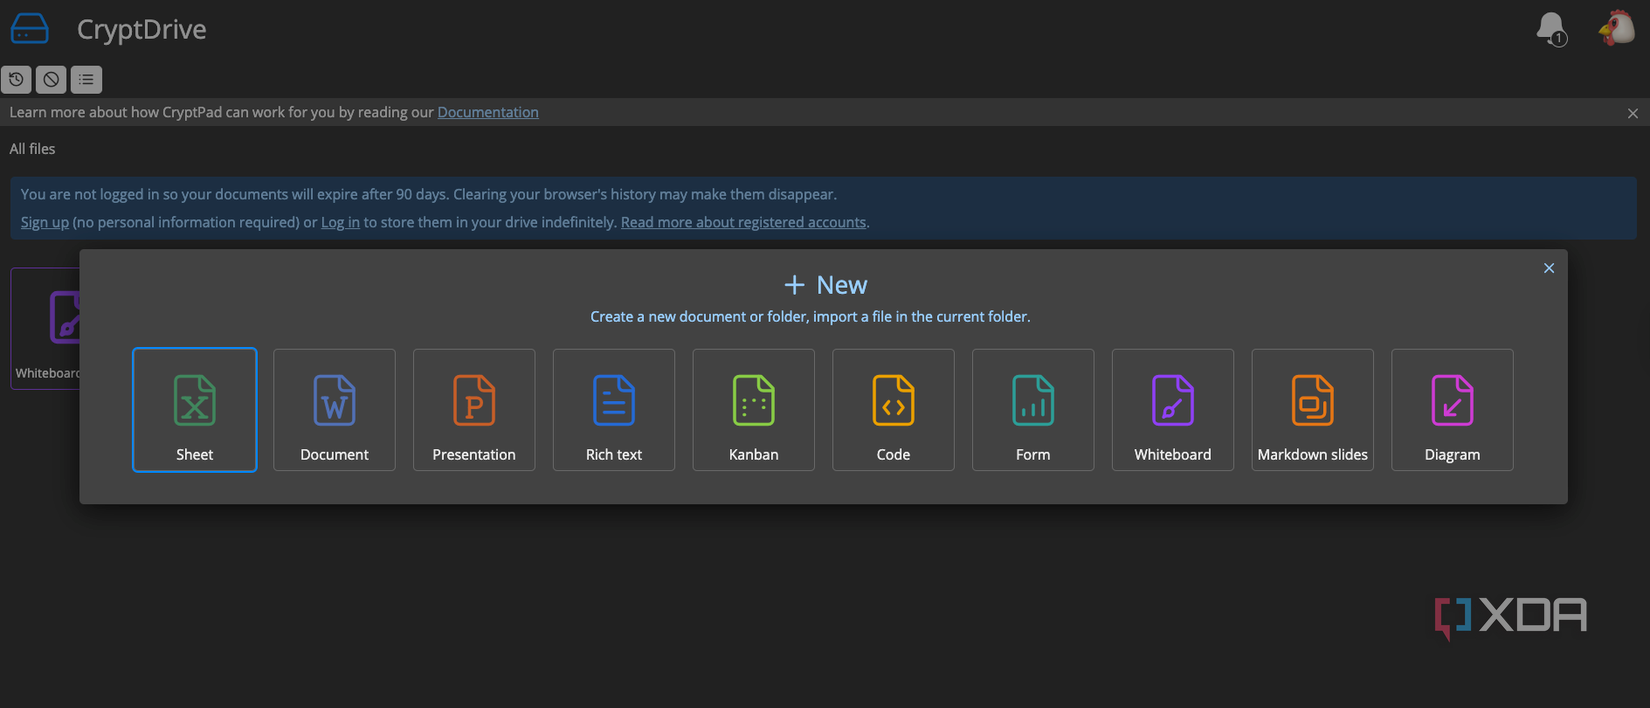The height and width of the screenshot is (708, 1650).
Task: Create a new Form
Action: (1033, 410)
